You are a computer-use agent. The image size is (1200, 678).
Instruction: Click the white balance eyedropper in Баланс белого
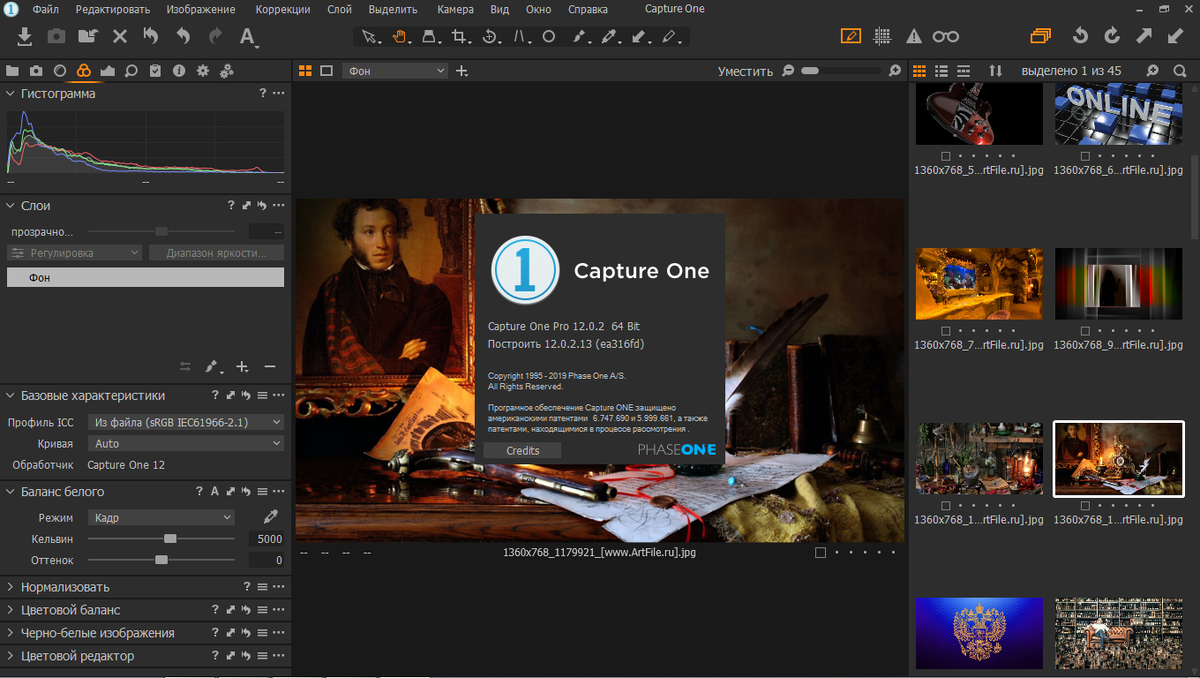(x=270, y=517)
